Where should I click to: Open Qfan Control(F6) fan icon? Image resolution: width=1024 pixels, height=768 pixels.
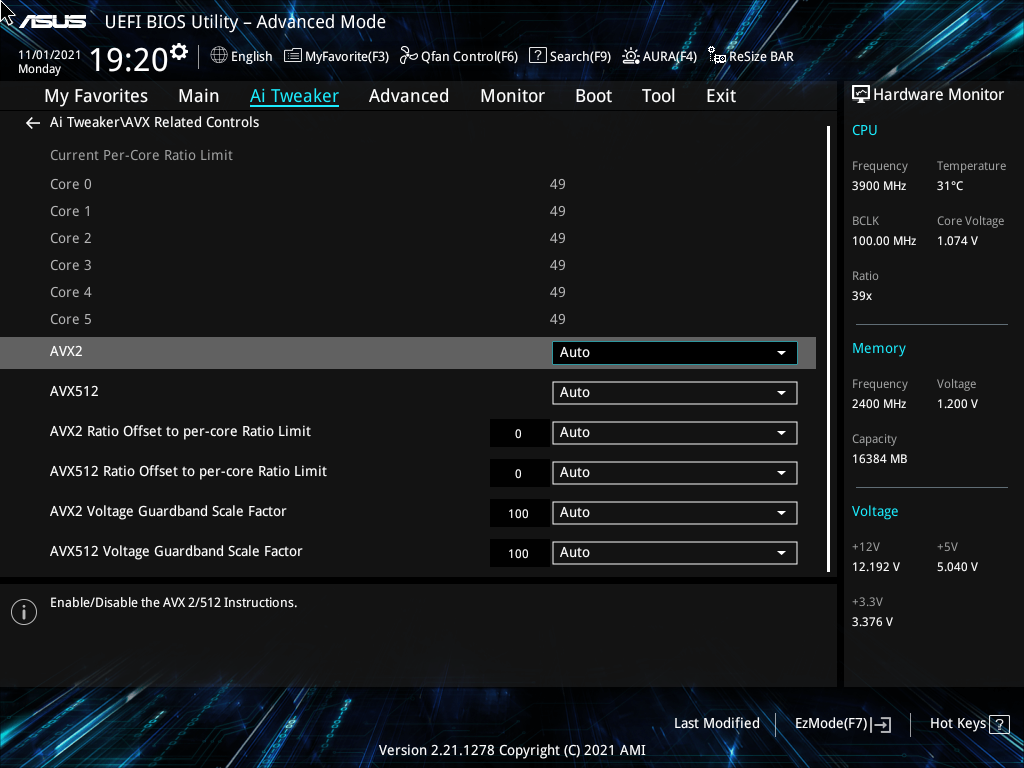409,56
